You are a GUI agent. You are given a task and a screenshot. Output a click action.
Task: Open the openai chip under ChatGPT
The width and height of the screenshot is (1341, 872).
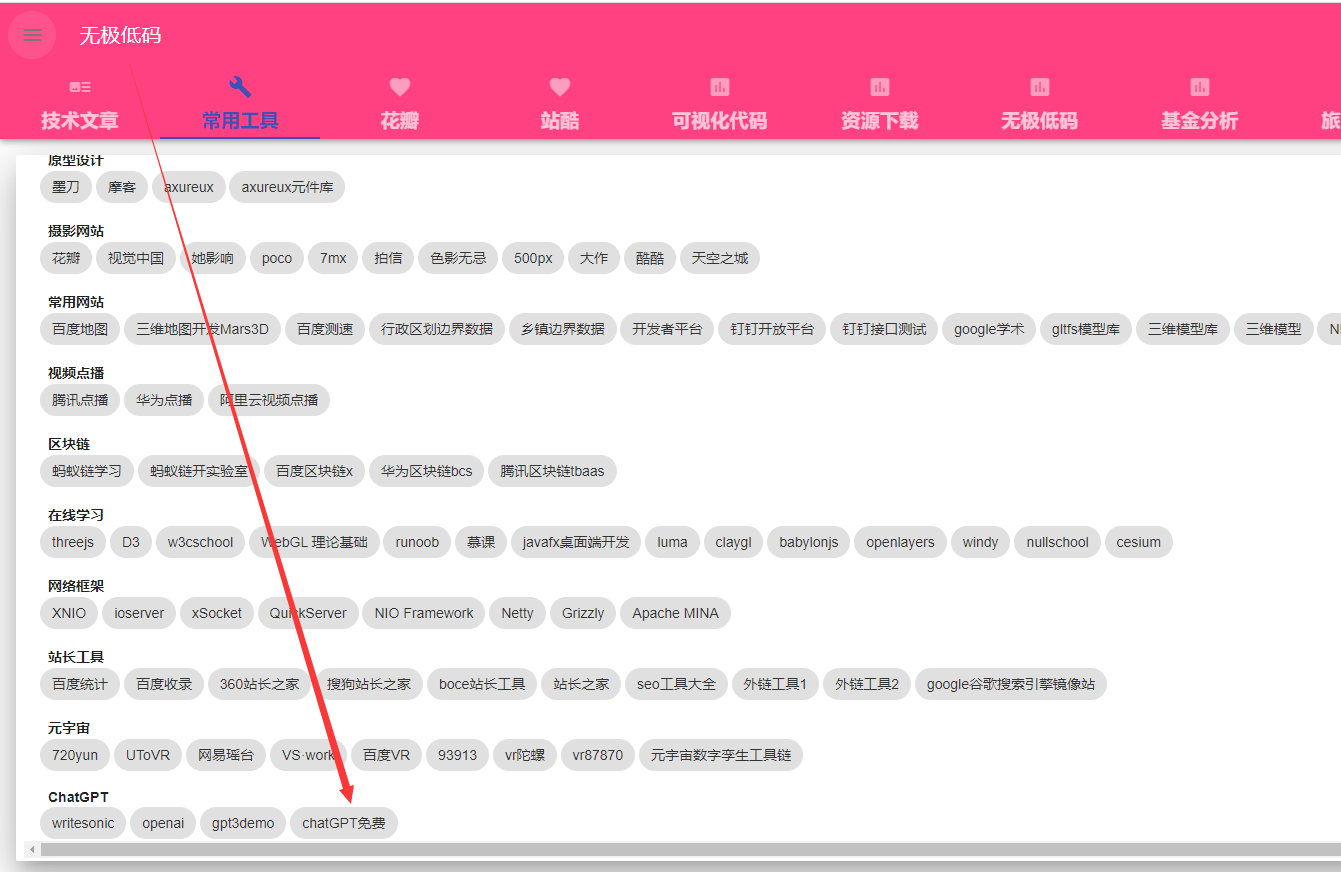coord(163,823)
